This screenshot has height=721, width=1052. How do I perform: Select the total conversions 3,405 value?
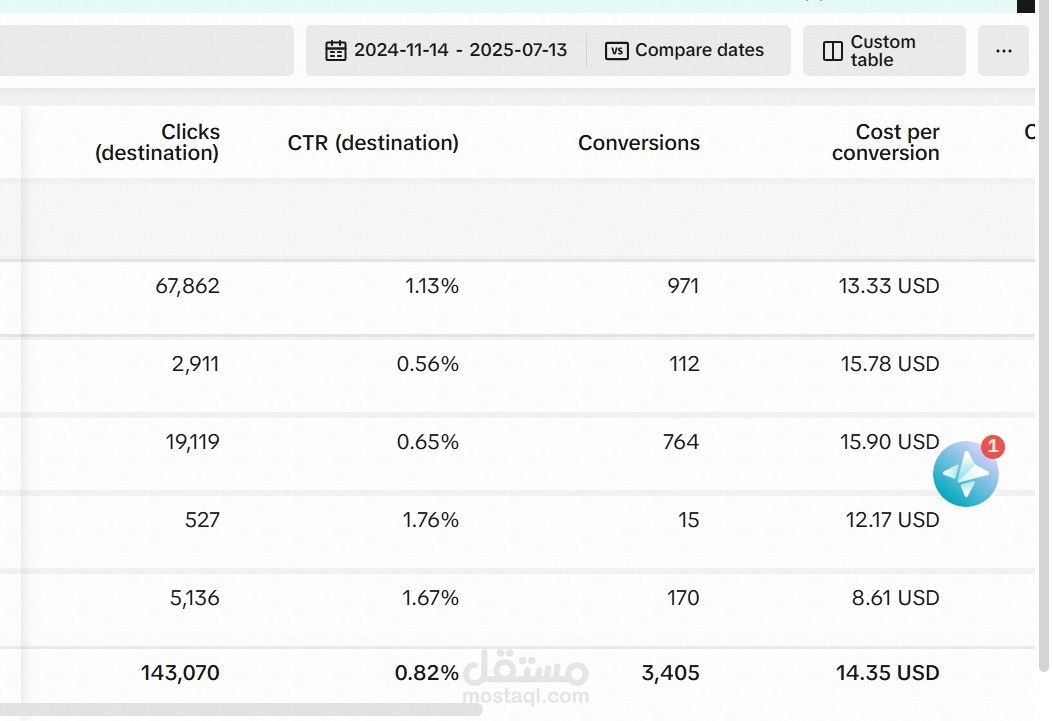[670, 673]
